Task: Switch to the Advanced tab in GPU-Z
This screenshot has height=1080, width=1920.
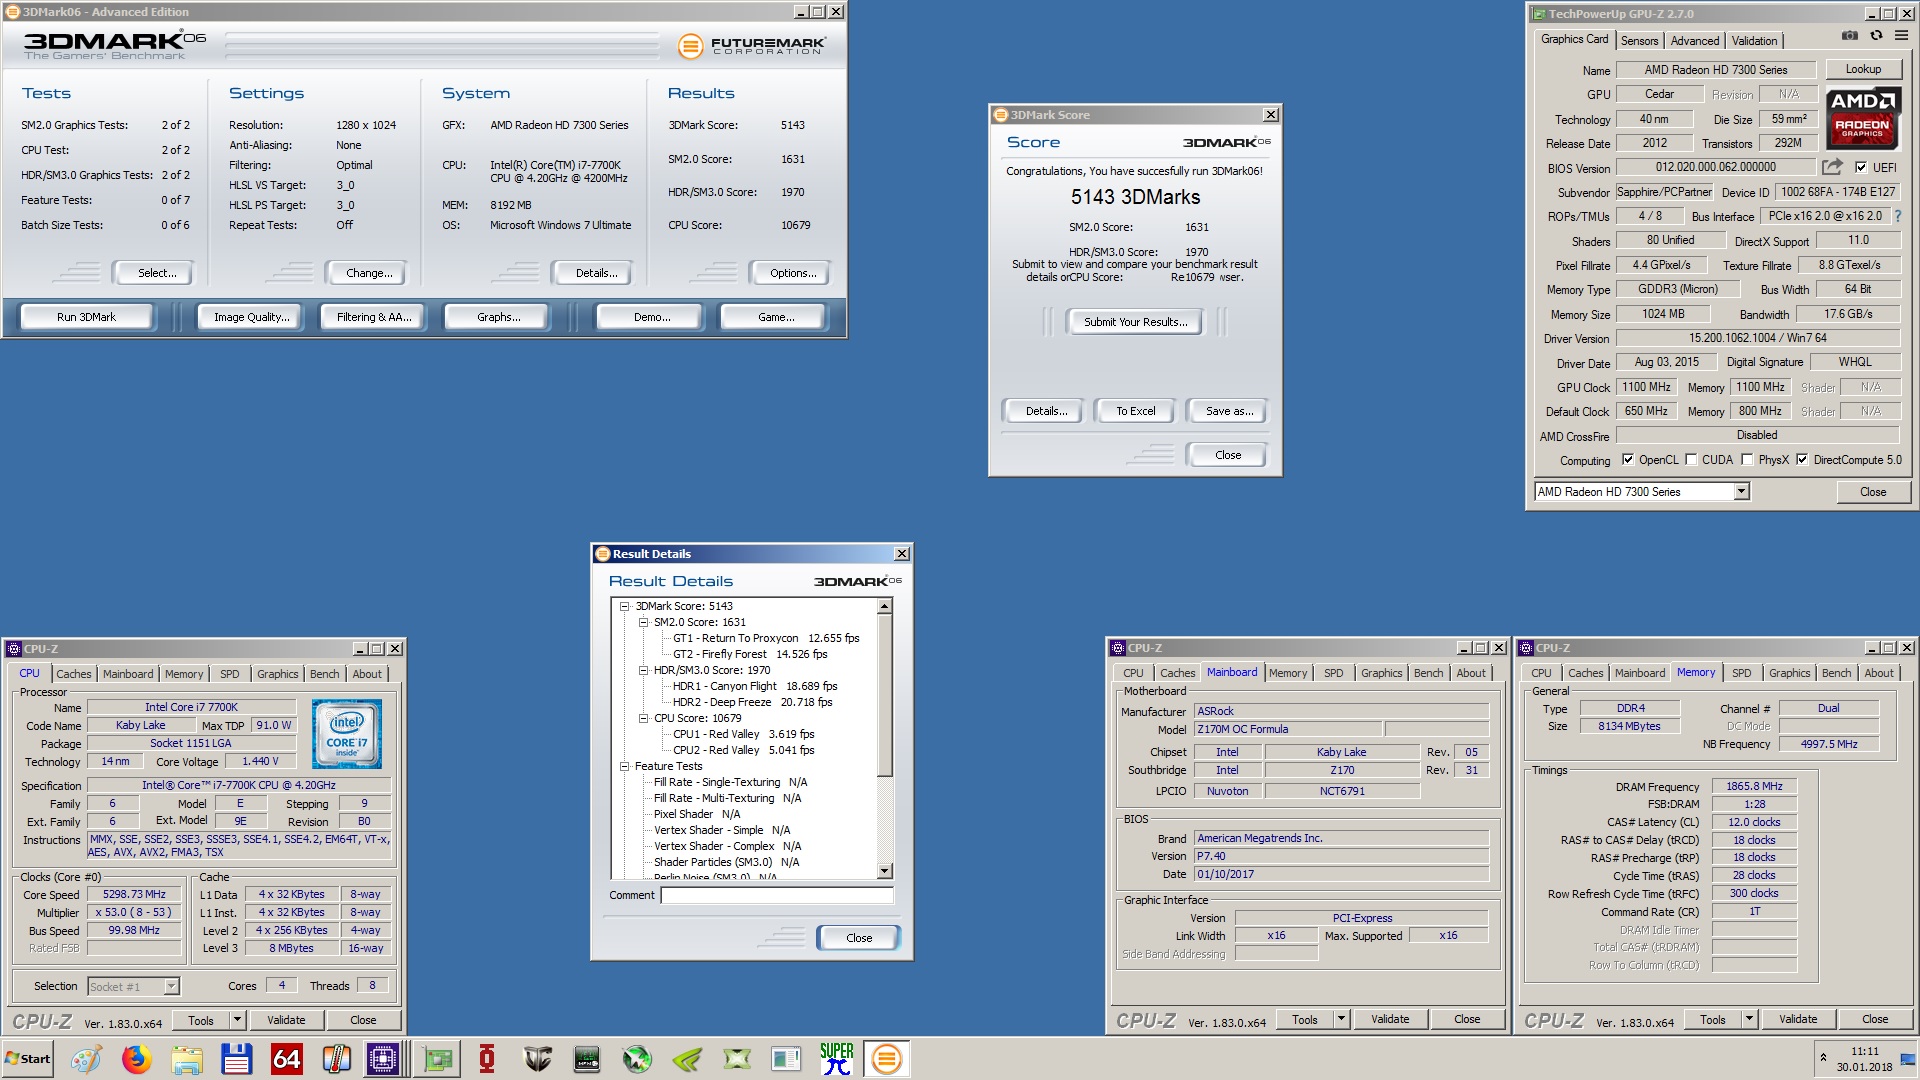Action: click(x=1695, y=41)
